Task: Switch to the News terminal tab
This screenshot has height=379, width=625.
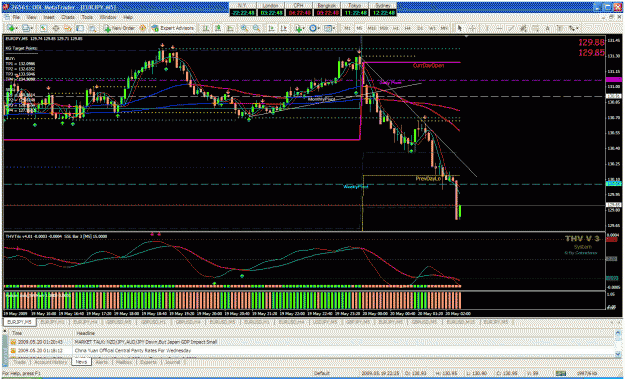Action: 81,362
